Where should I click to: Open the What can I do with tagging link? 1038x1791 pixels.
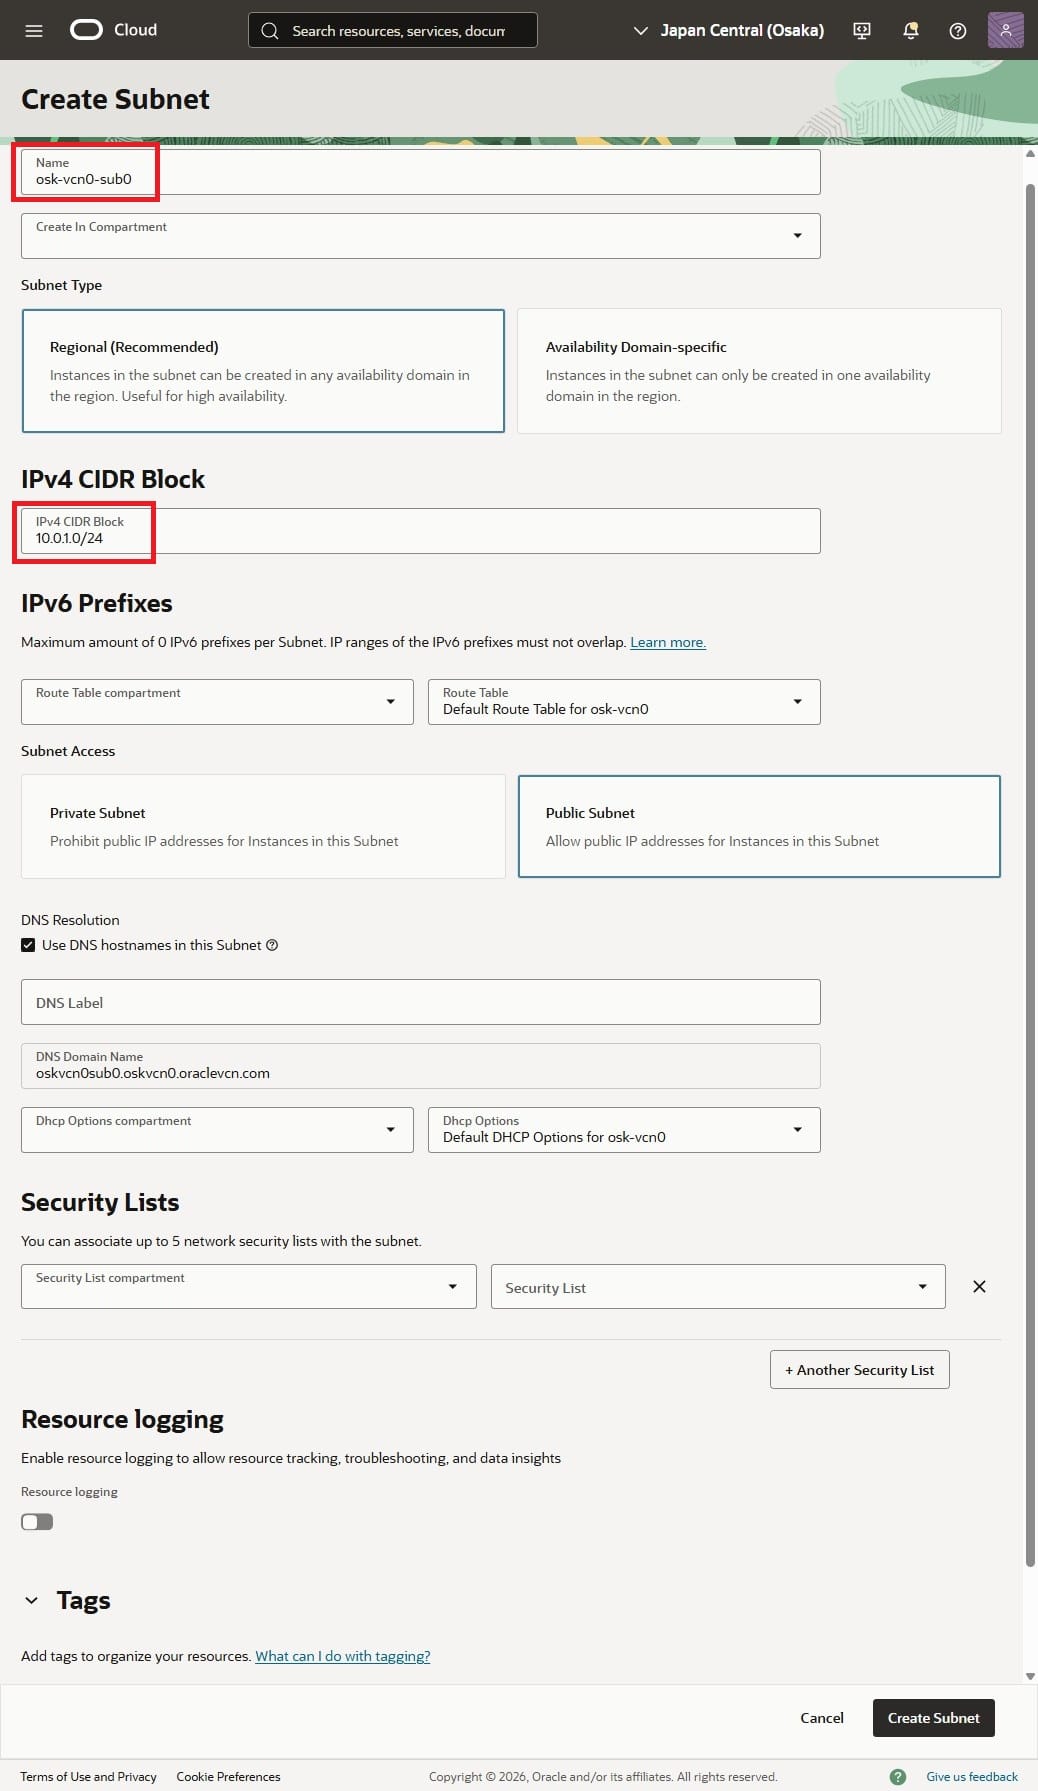342,1656
